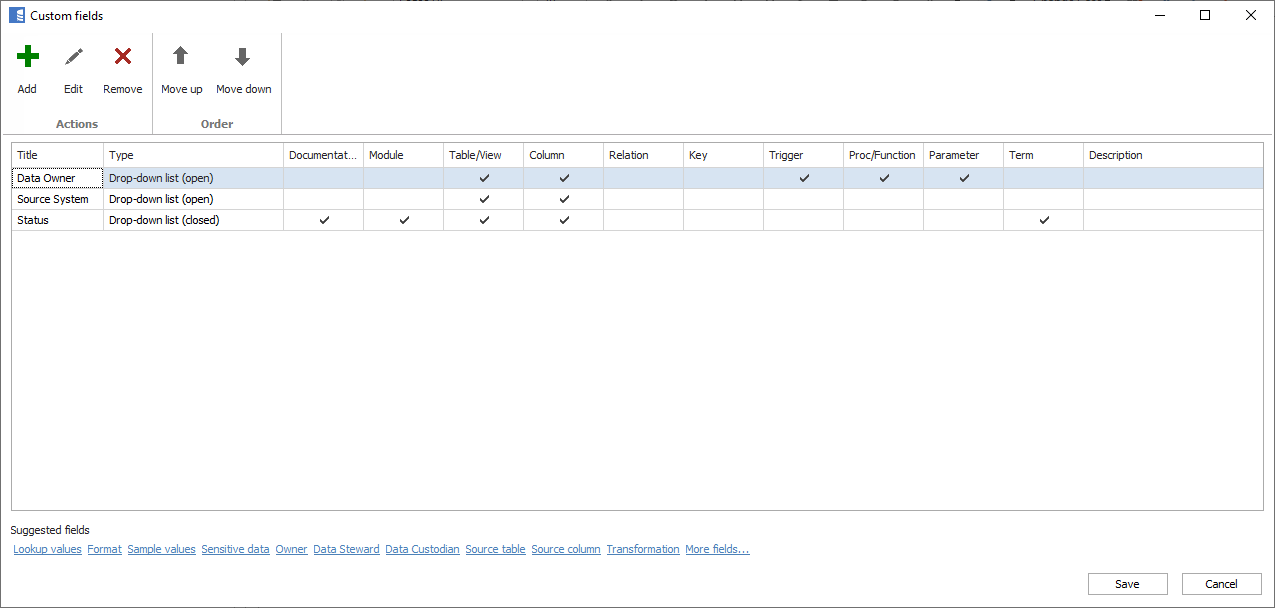Toggle the Column checkmark for Source System
Image resolution: width=1275 pixels, height=608 pixels.
pos(563,199)
